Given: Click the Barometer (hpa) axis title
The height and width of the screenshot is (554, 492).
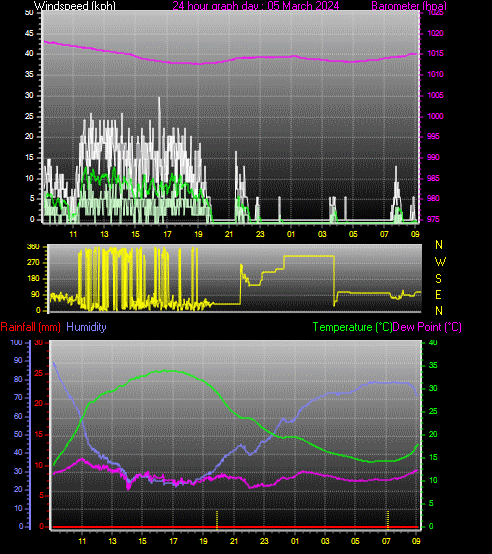Looking at the screenshot, I should [x=409, y=6].
